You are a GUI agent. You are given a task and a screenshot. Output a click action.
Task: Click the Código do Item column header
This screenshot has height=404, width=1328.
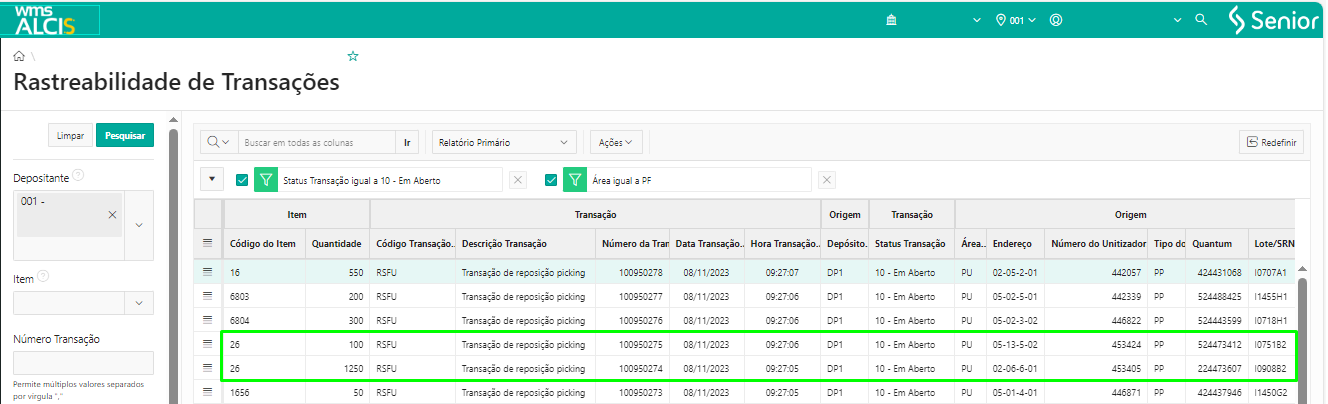point(263,243)
